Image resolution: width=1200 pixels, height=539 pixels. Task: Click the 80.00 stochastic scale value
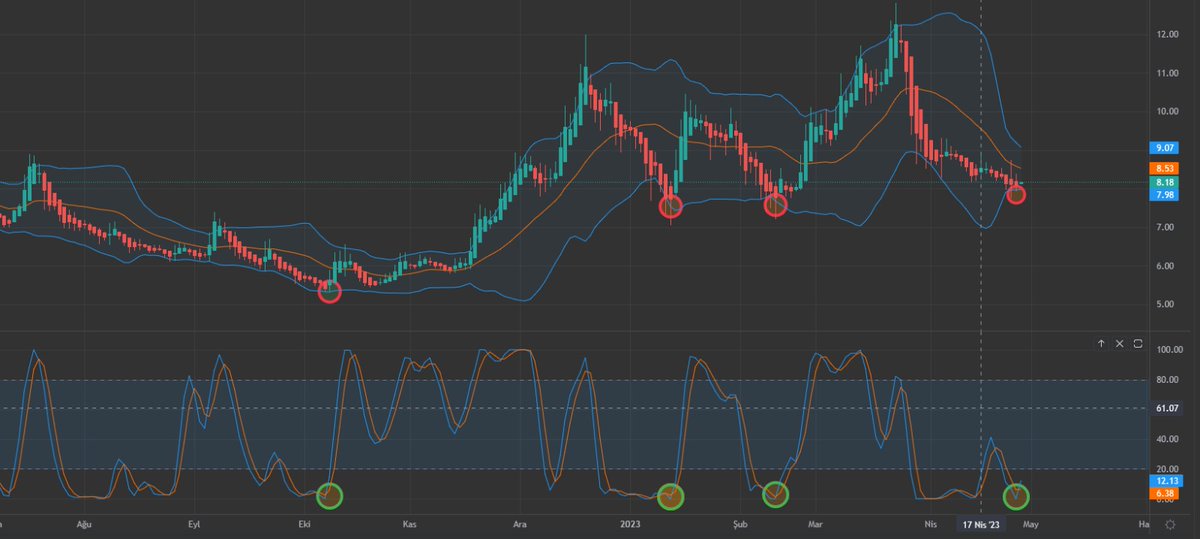tap(1169, 380)
